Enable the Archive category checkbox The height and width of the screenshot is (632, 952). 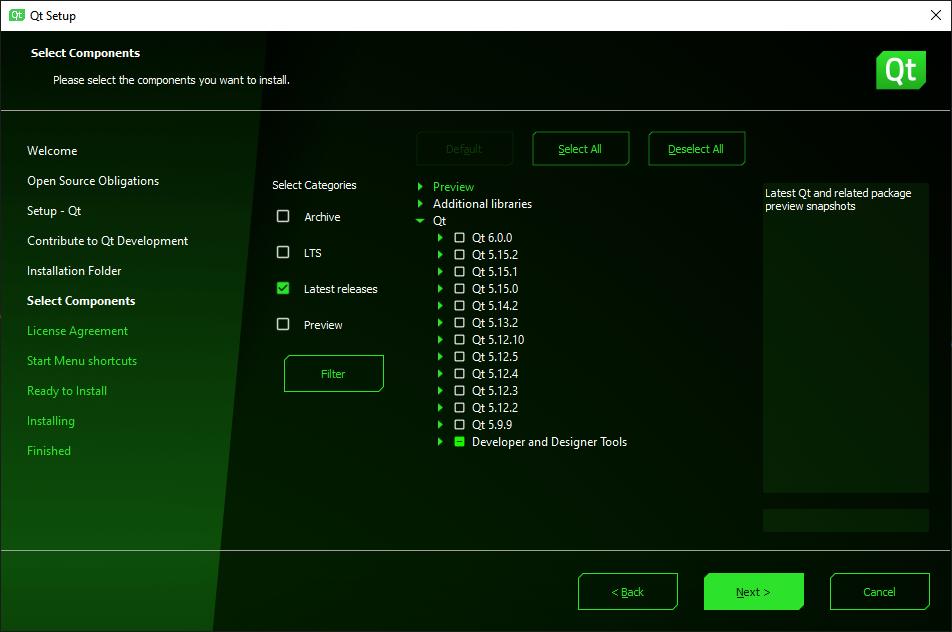pos(283,216)
